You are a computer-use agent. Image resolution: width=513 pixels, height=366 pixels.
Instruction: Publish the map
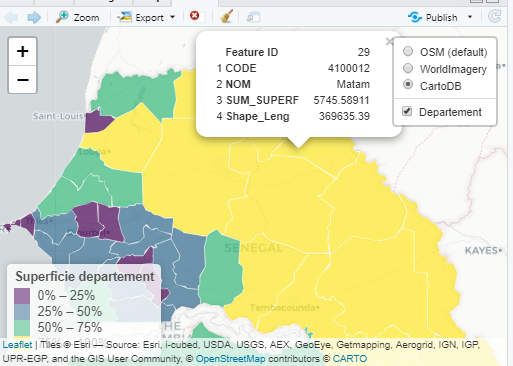tap(433, 17)
